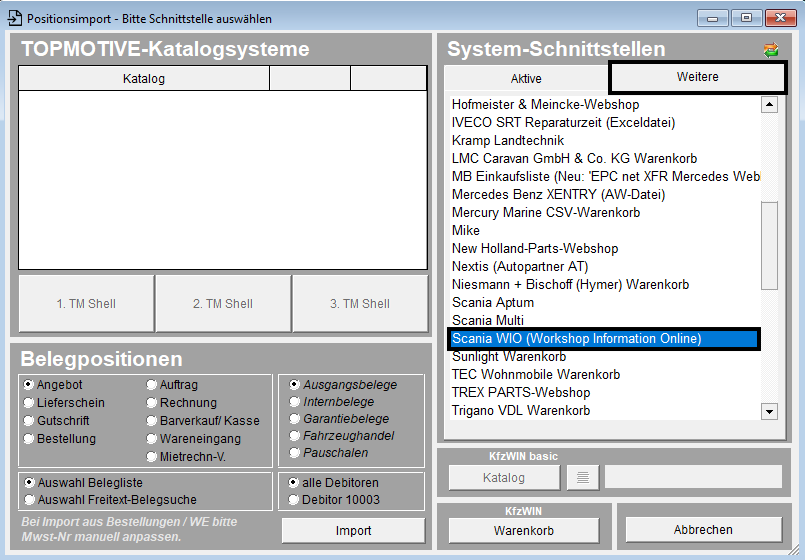
Task: Select Trigano VDL Warenkorb entry
Action: (x=605, y=411)
